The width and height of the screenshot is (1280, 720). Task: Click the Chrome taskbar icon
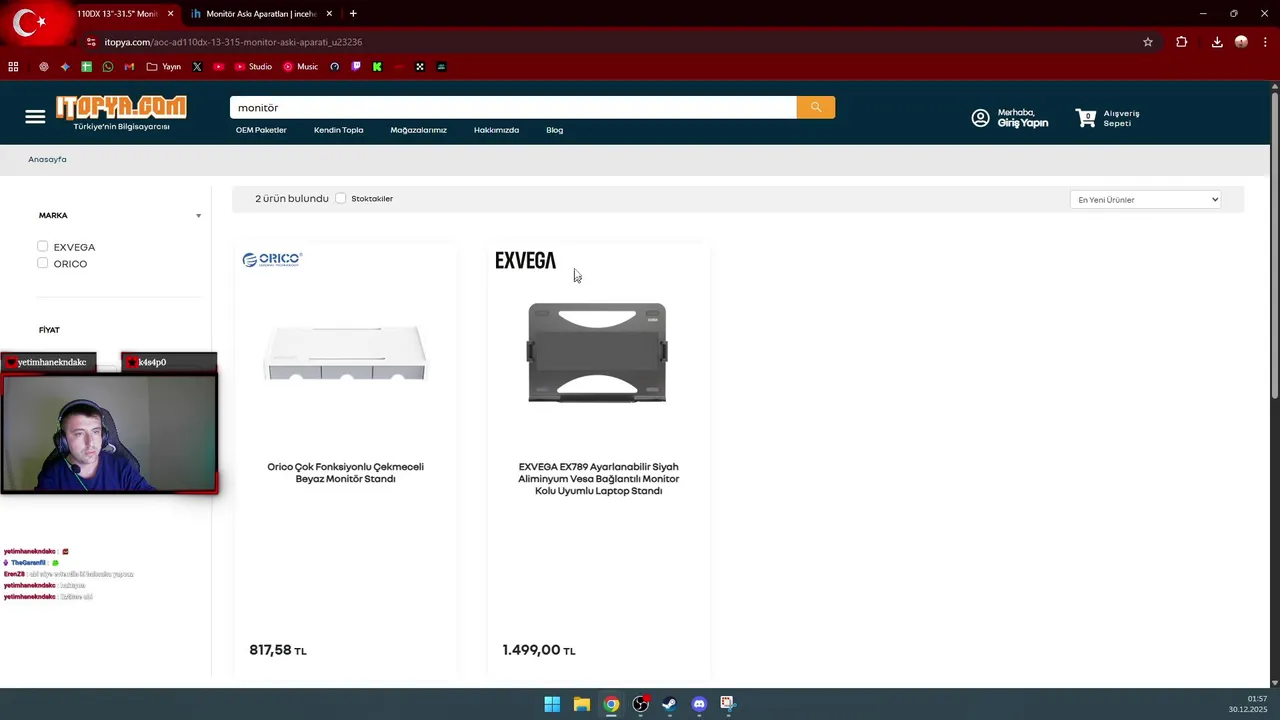click(x=611, y=704)
